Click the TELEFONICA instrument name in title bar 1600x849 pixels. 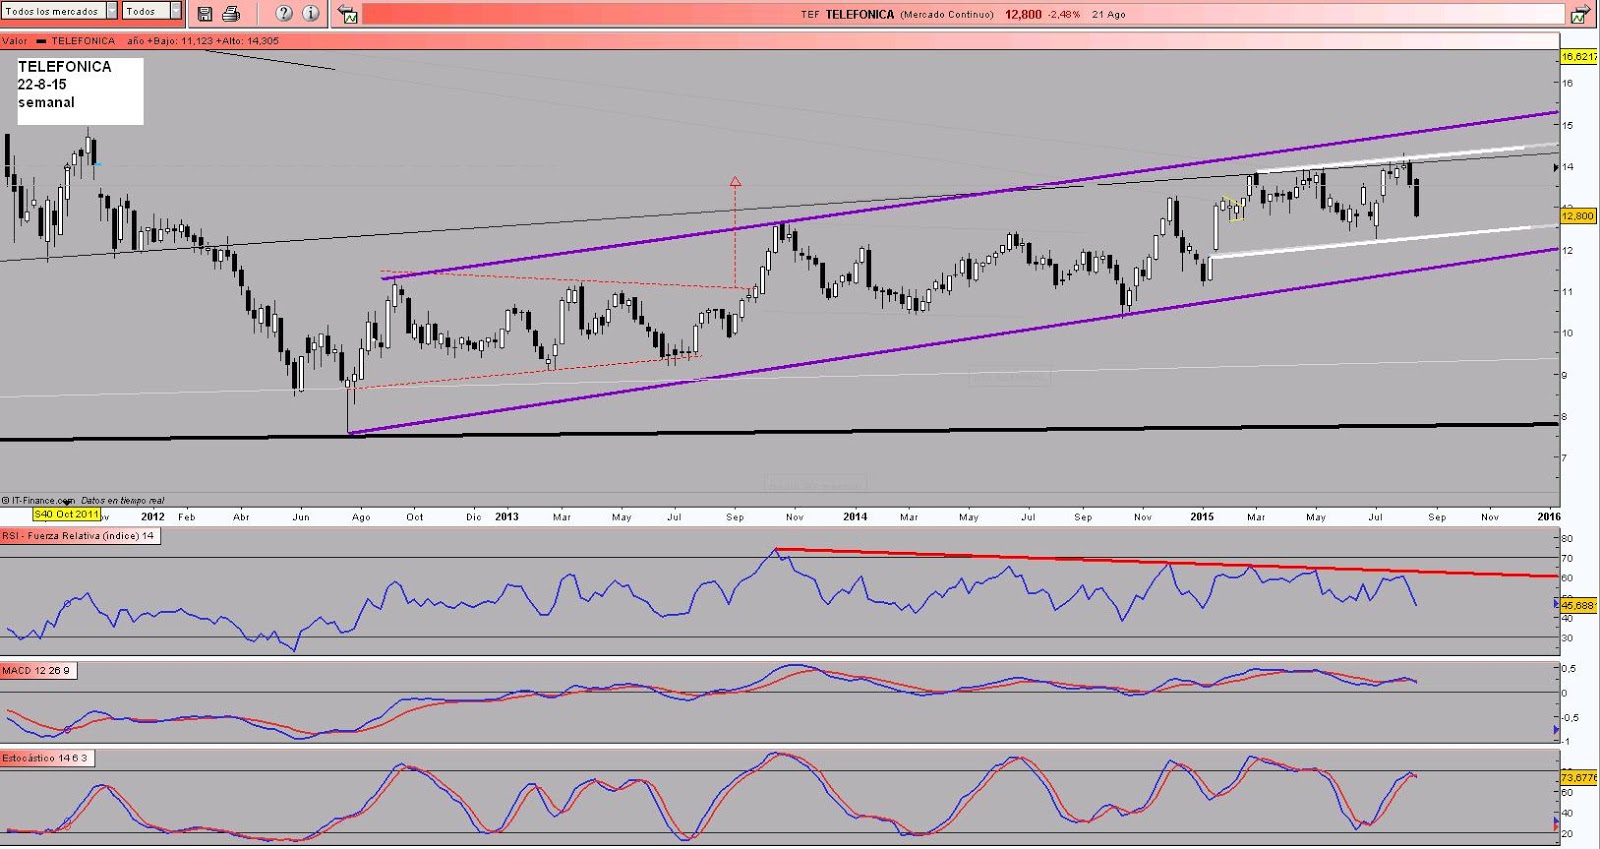point(860,14)
